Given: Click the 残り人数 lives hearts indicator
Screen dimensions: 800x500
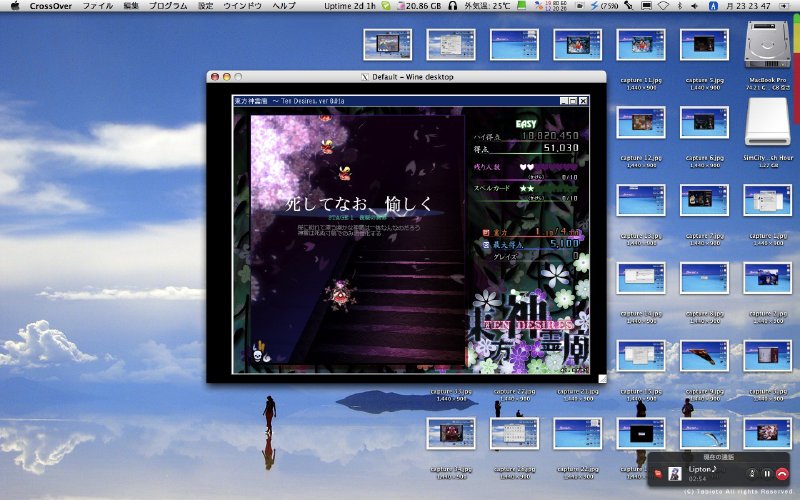Looking at the screenshot, I should tap(548, 167).
